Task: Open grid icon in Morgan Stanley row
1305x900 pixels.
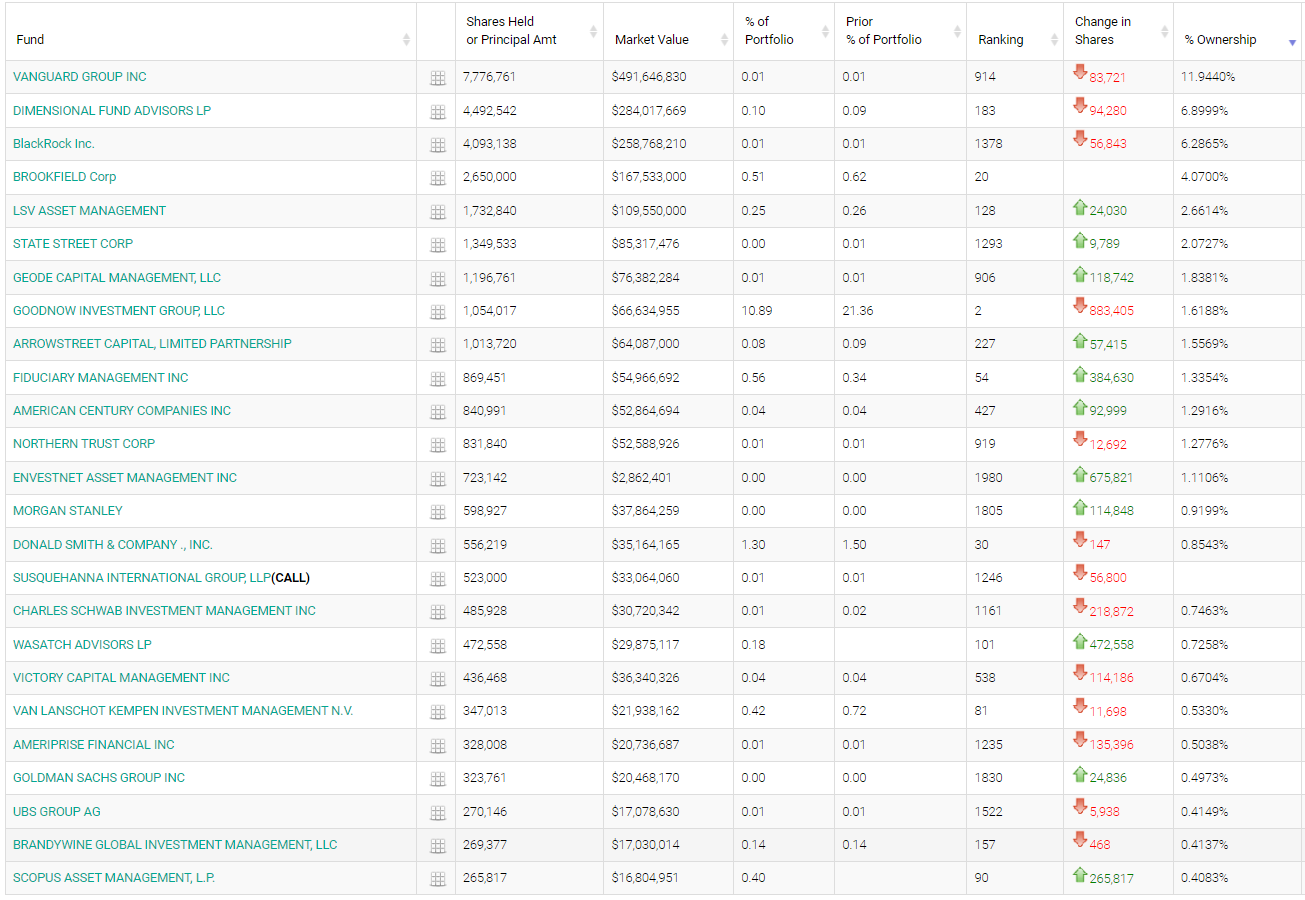Action: point(437,512)
